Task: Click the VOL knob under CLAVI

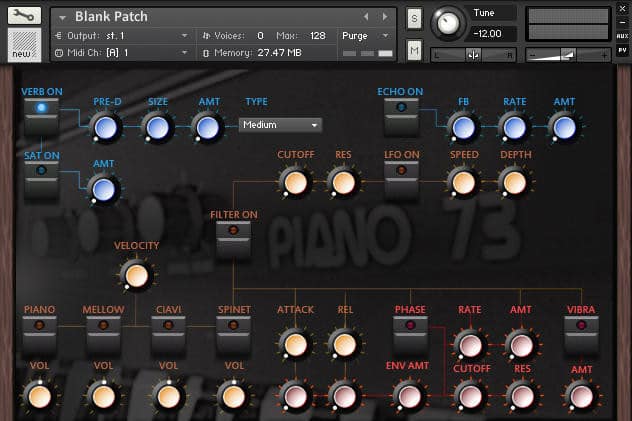Action: pyautogui.click(x=168, y=397)
